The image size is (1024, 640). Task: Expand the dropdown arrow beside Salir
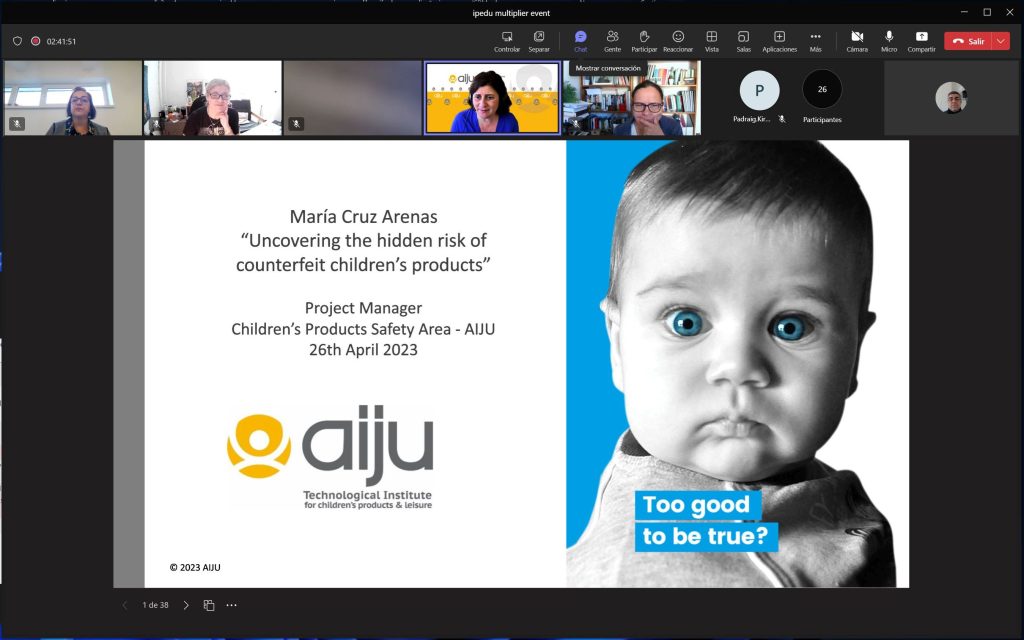click(1000, 41)
